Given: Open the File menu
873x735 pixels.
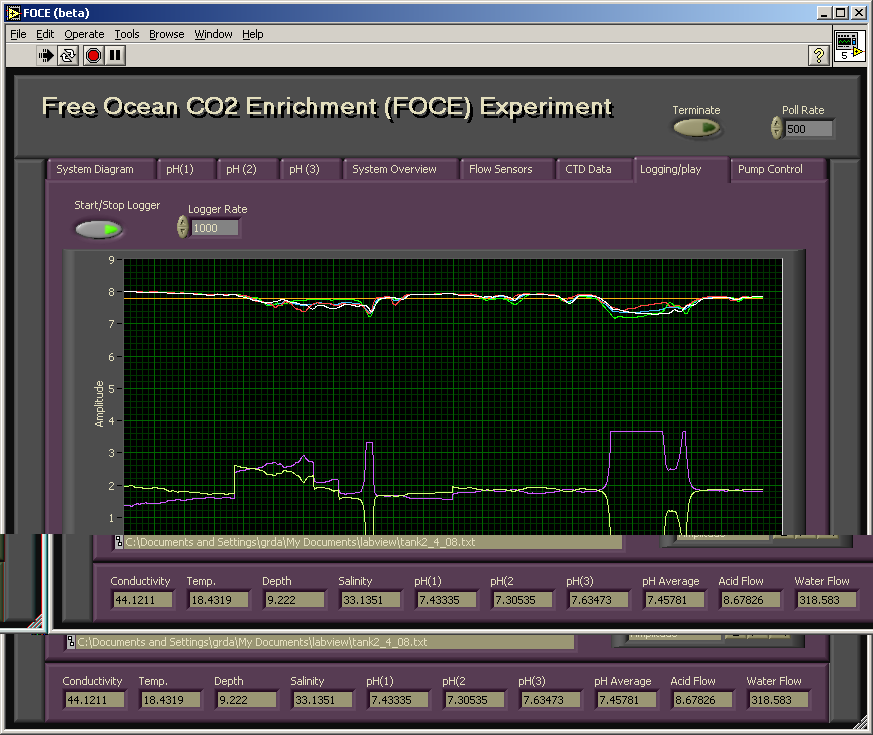Looking at the screenshot, I should [x=18, y=34].
